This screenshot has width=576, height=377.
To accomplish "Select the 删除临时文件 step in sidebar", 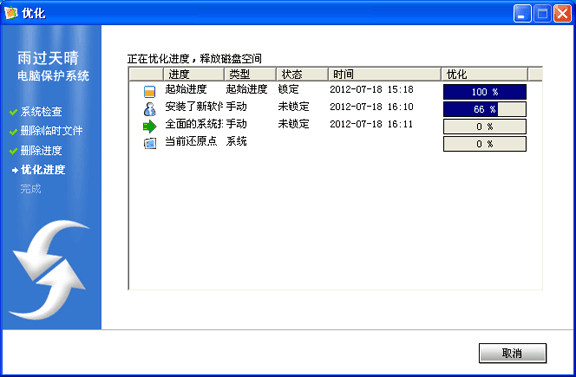I will pos(51,131).
